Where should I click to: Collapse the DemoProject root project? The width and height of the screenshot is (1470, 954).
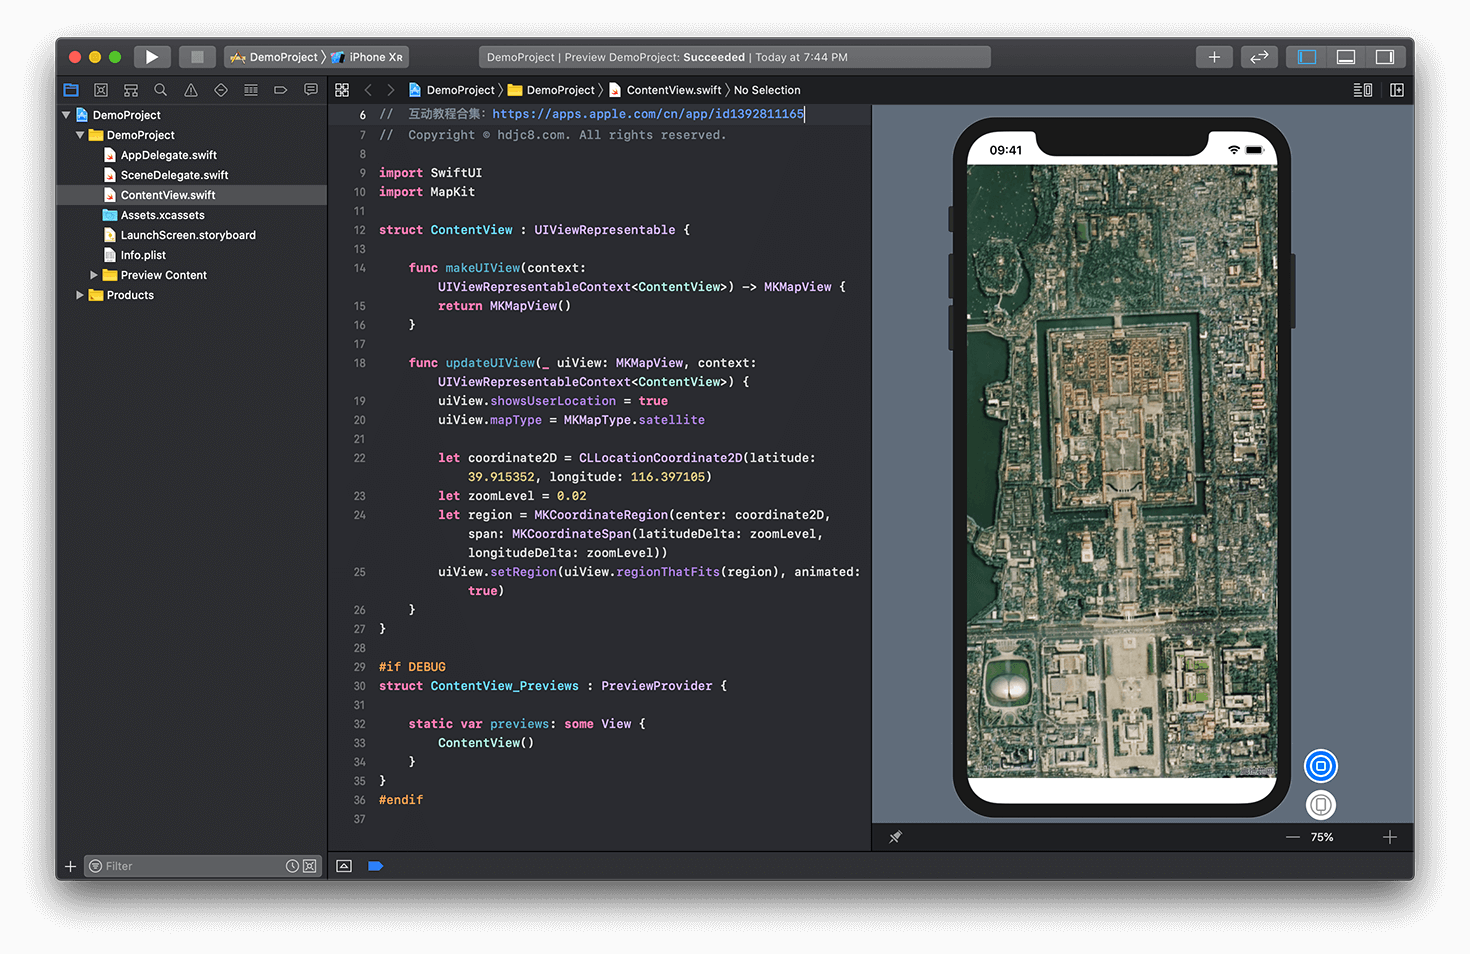point(66,115)
